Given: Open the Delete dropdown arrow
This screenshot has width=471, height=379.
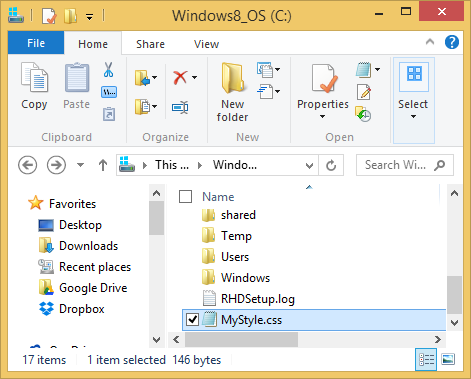Looking at the screenshot, I should click(x=194, y=78).
